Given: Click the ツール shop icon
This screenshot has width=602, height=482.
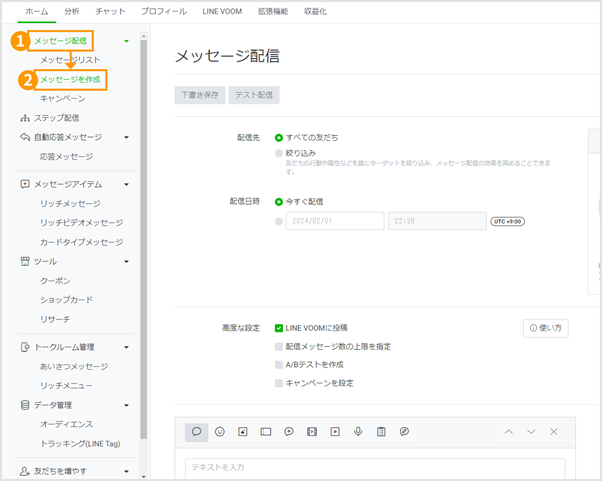Looking at the screenshot, I should pos(25,262).
